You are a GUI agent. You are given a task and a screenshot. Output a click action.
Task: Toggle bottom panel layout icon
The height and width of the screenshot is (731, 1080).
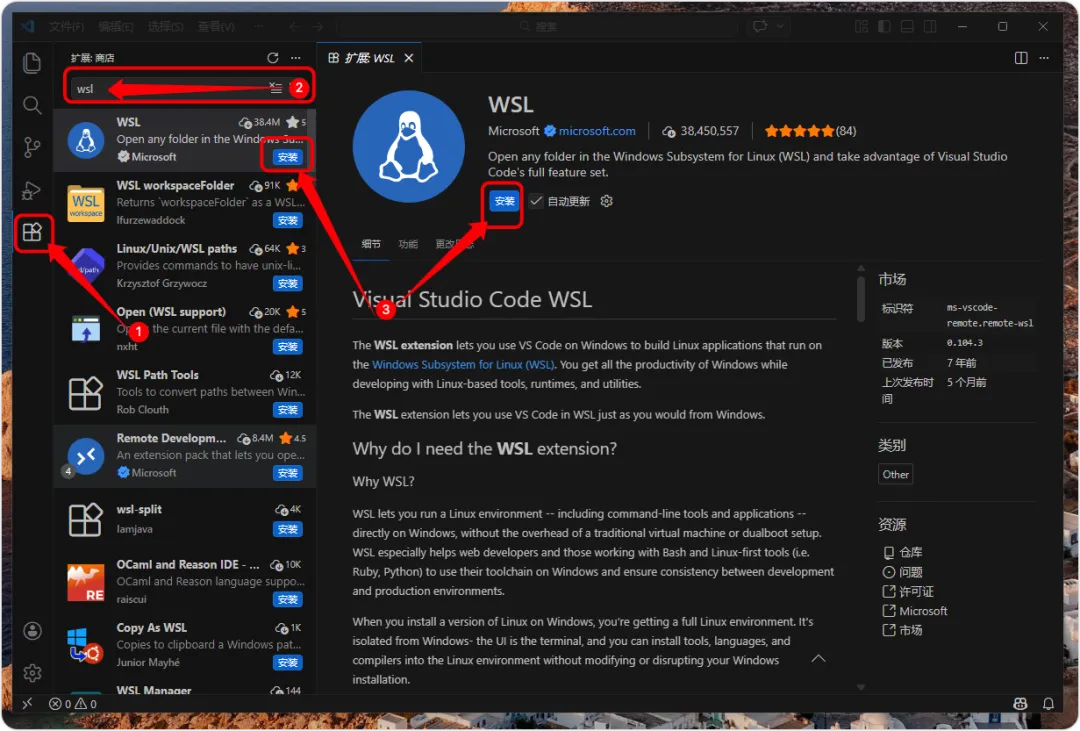pyautogui.click(x=907, y=26)
